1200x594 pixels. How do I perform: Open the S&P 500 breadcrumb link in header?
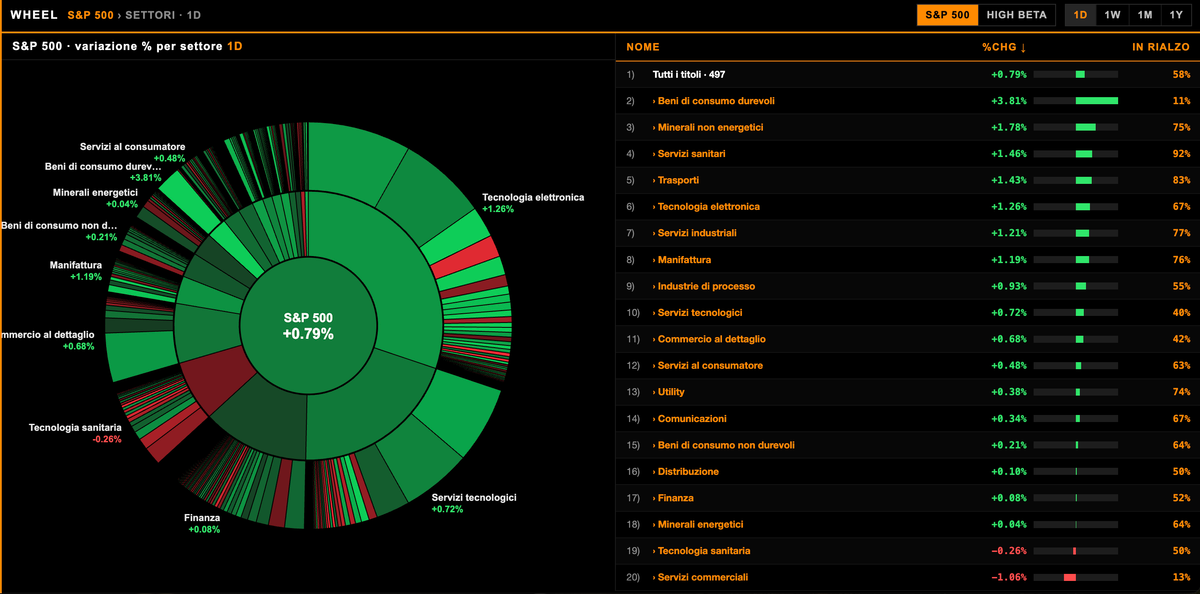[91, 15]
